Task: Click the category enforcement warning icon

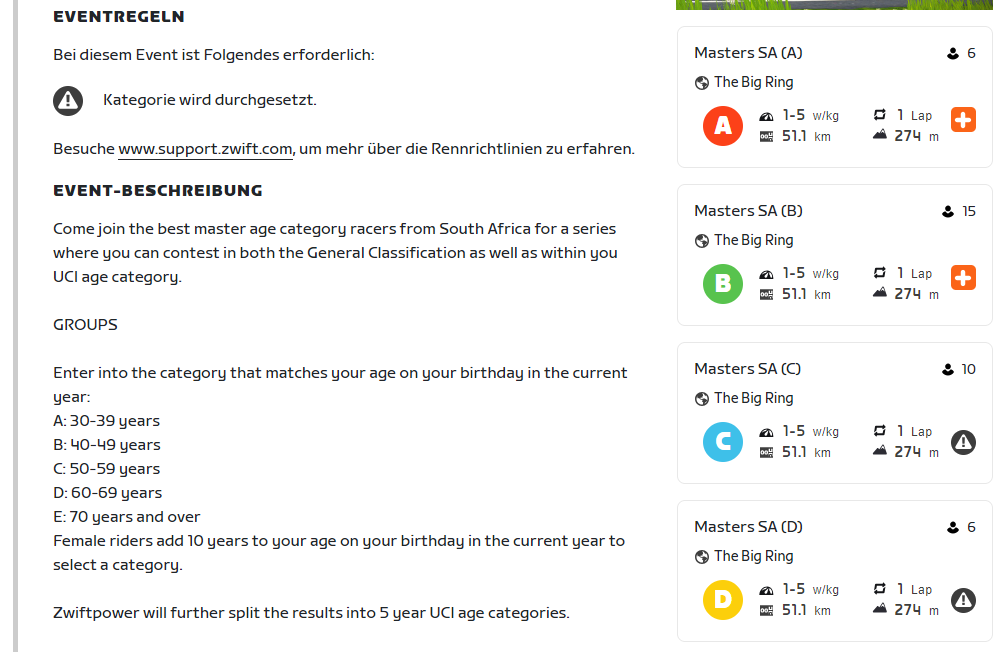Action: 67,100
